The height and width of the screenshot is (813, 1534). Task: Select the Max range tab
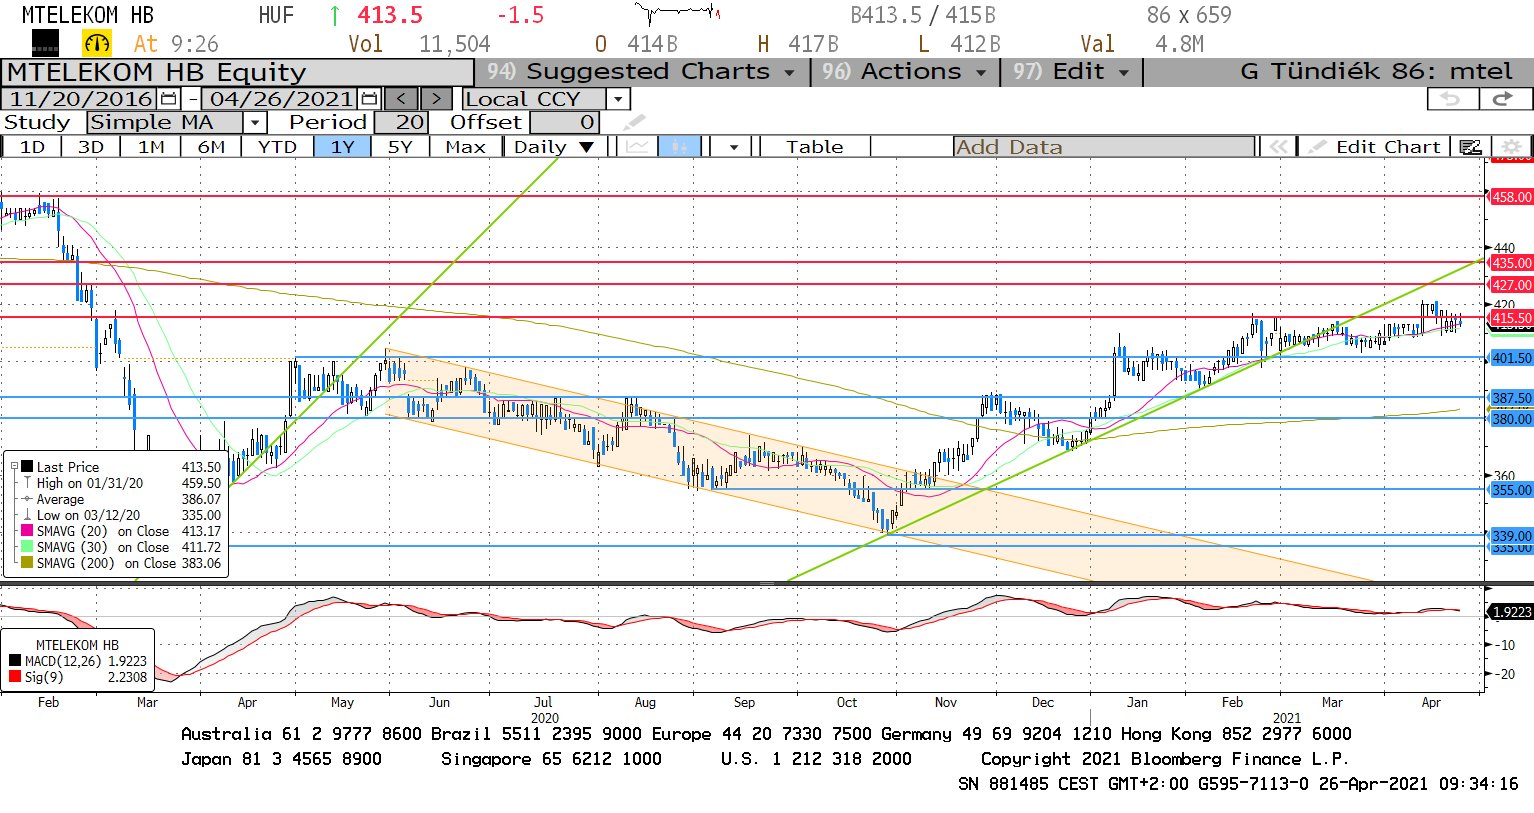465,147
